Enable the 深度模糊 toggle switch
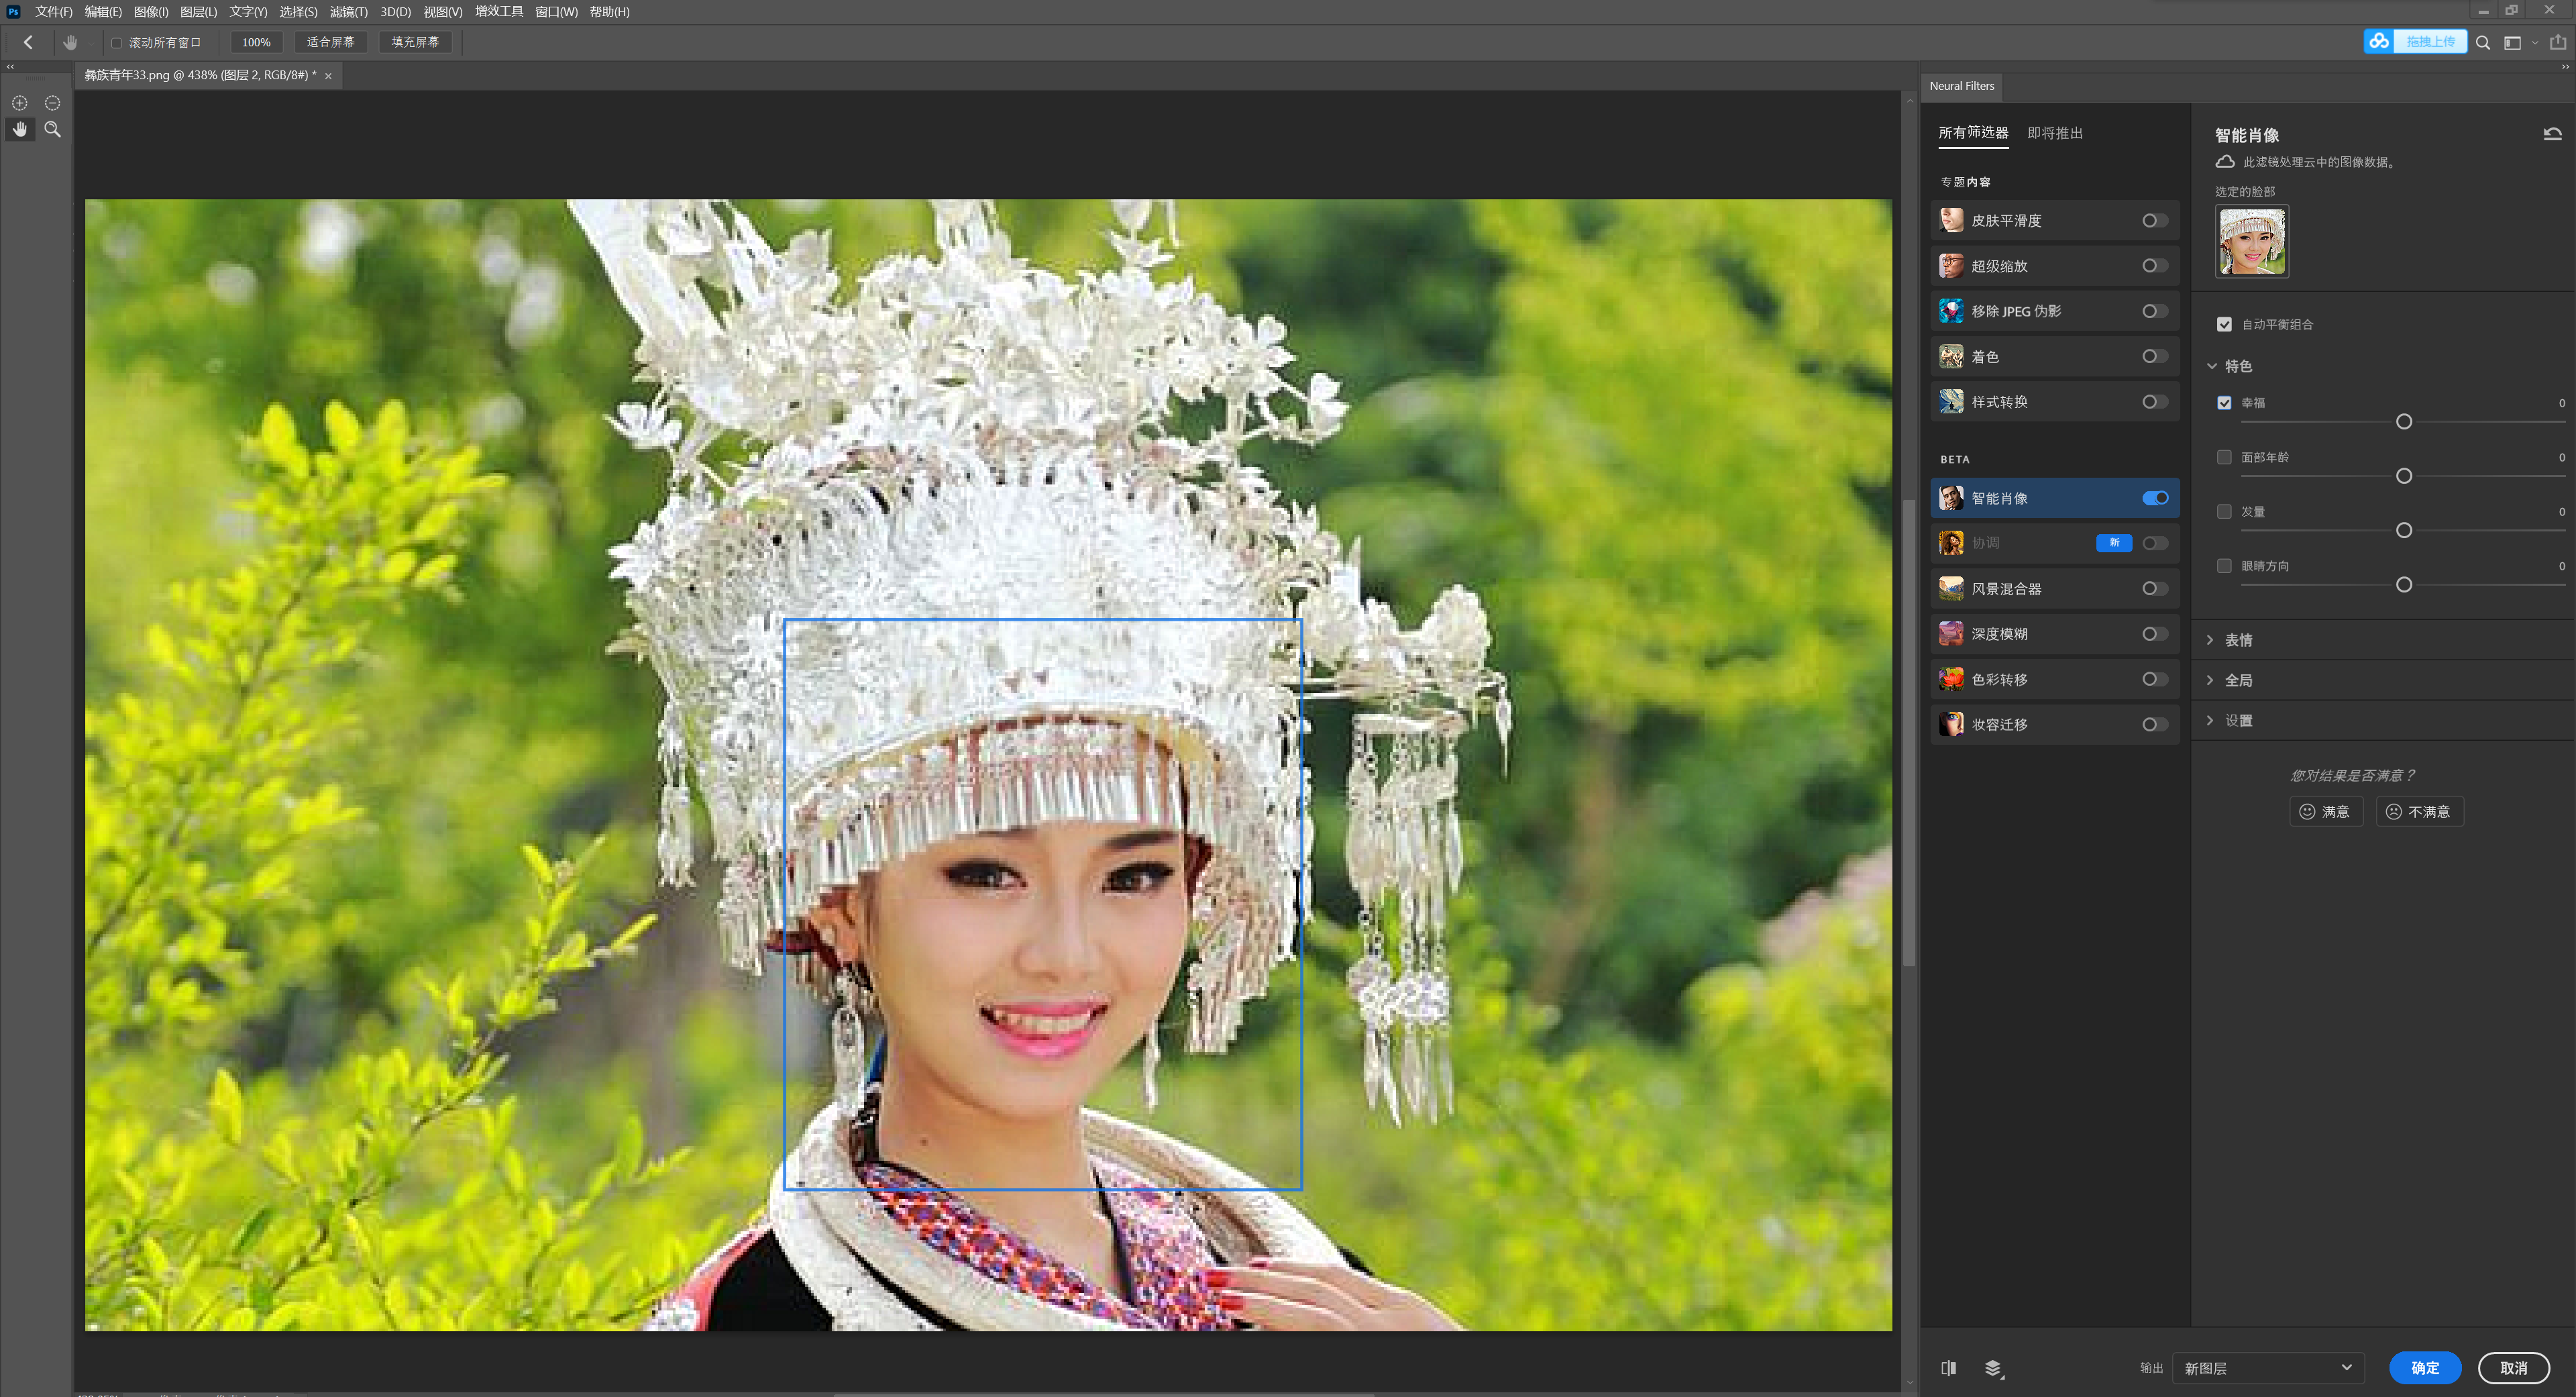Screen dimensions: 2576x1397 click(2155, 633)
